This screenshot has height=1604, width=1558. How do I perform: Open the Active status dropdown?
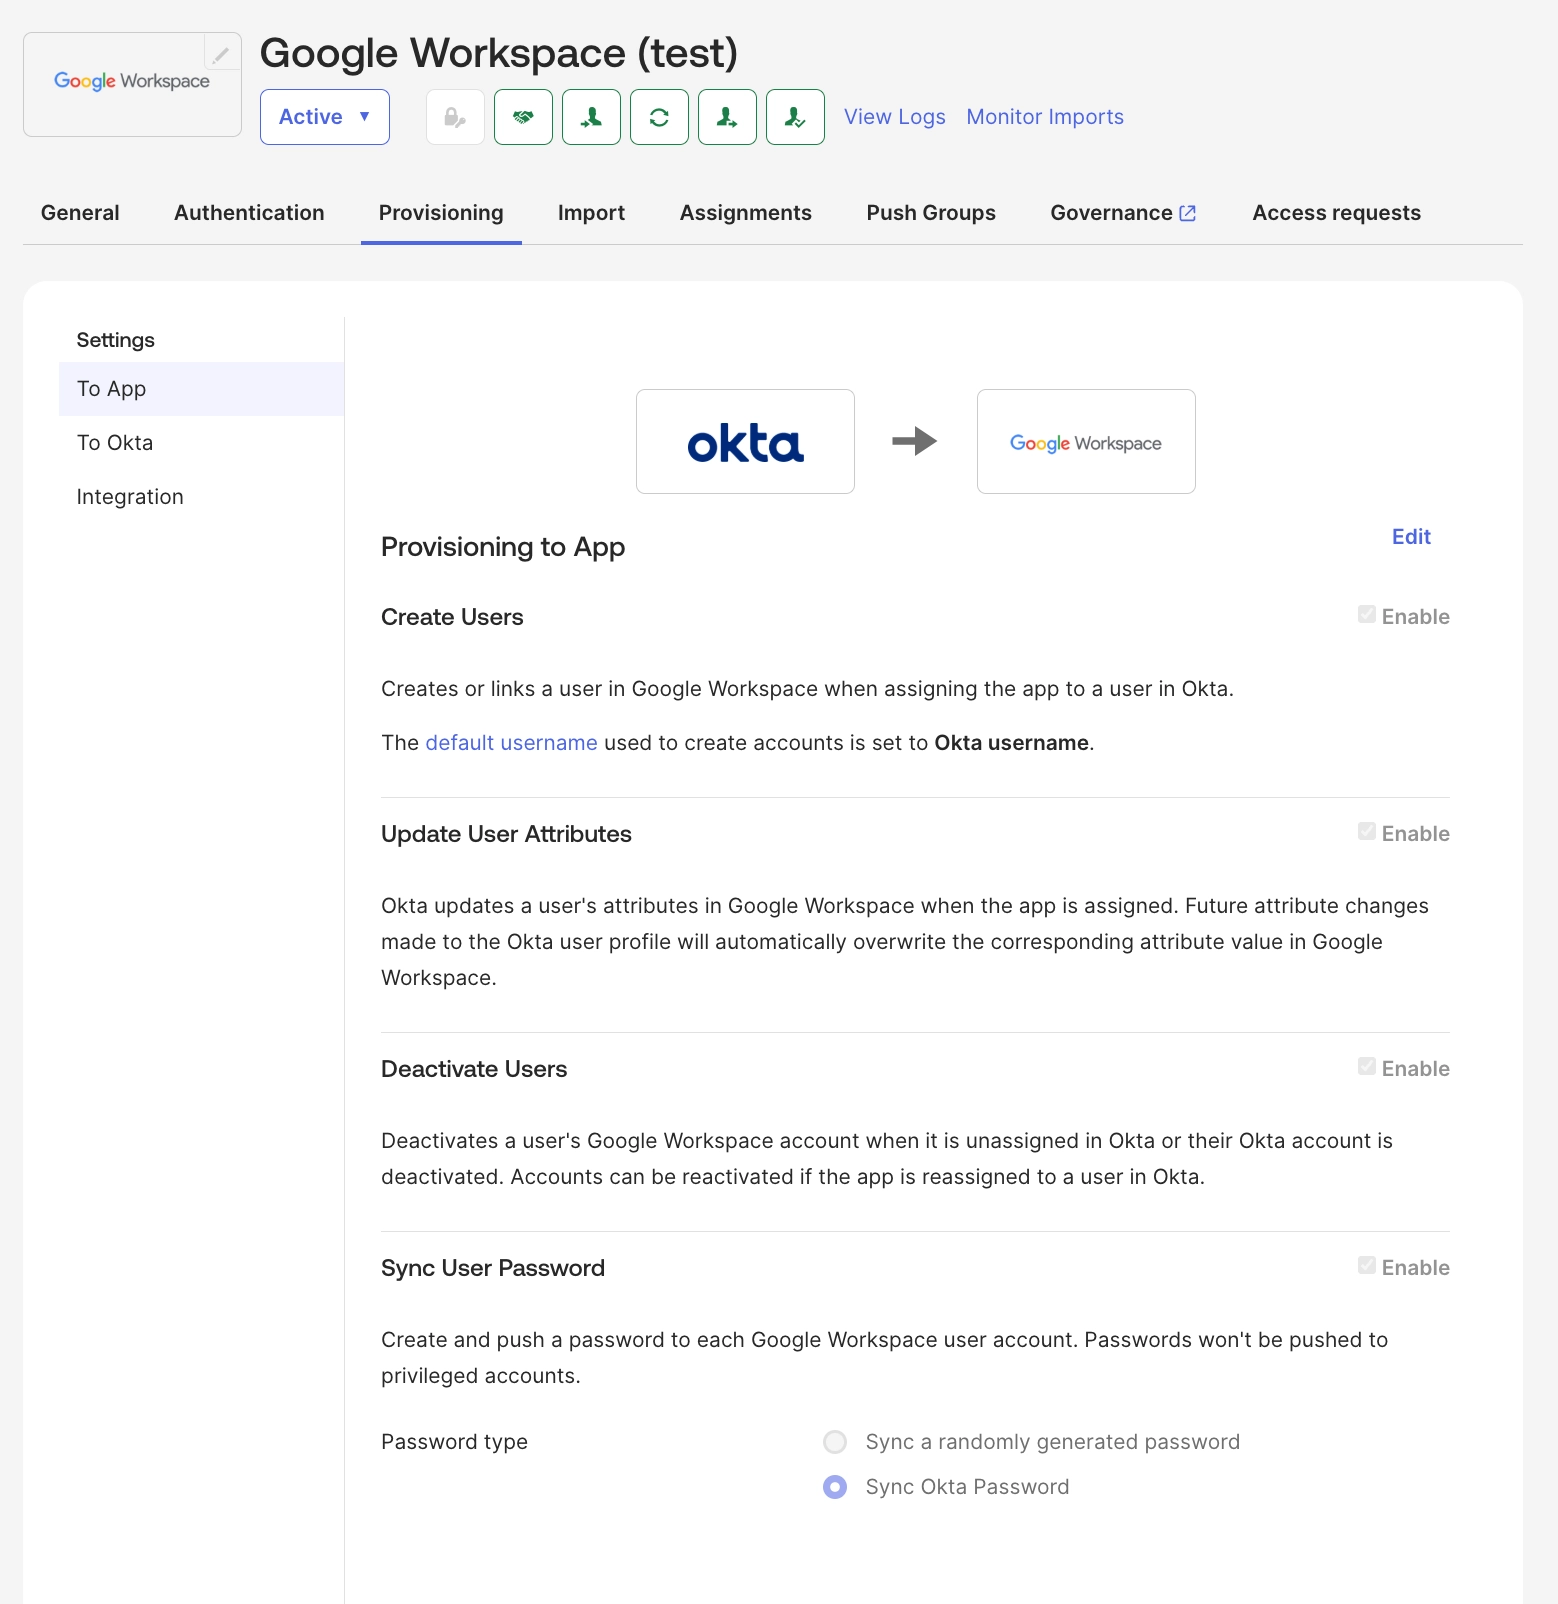(325, 117)
